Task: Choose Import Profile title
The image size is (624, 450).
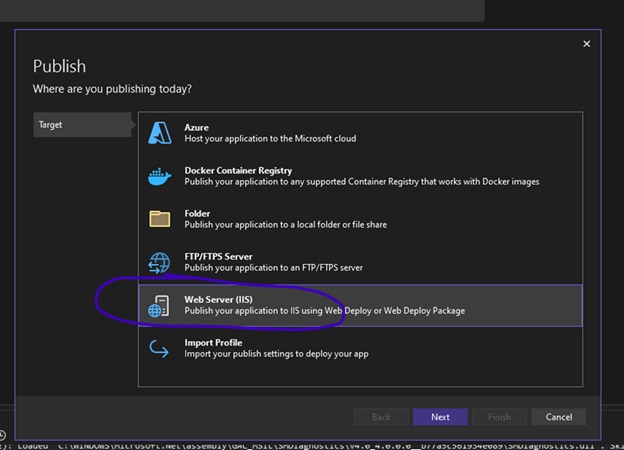Action: coord(213,342)
